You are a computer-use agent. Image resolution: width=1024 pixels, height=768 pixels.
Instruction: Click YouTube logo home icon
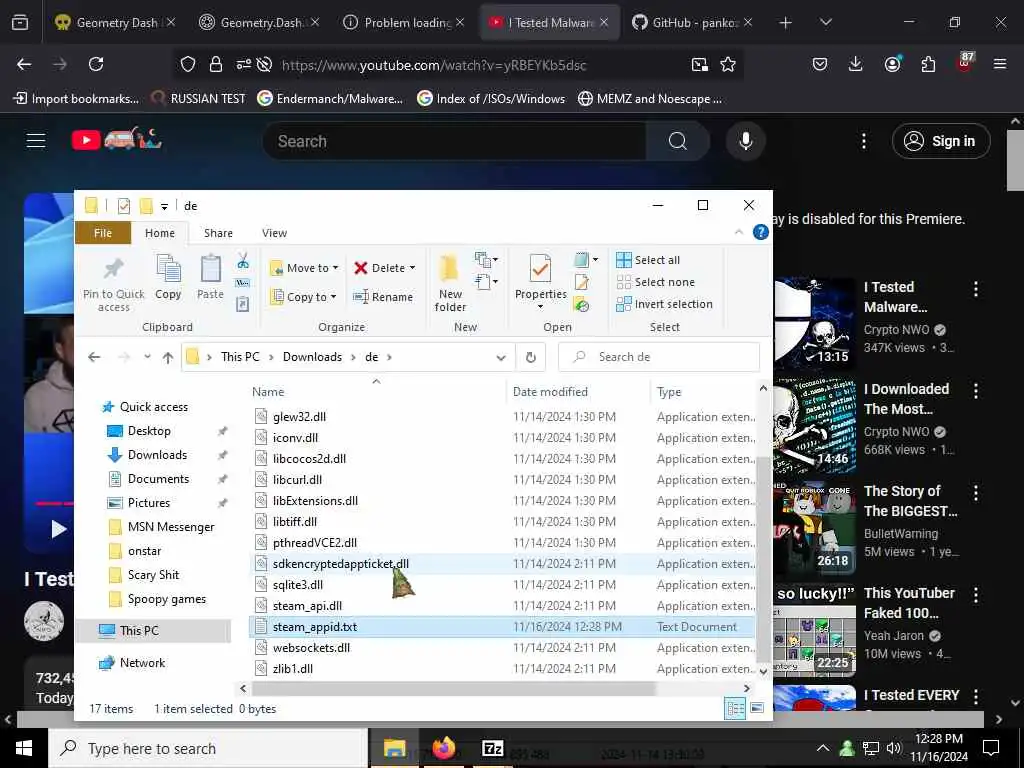click(117, 139)
